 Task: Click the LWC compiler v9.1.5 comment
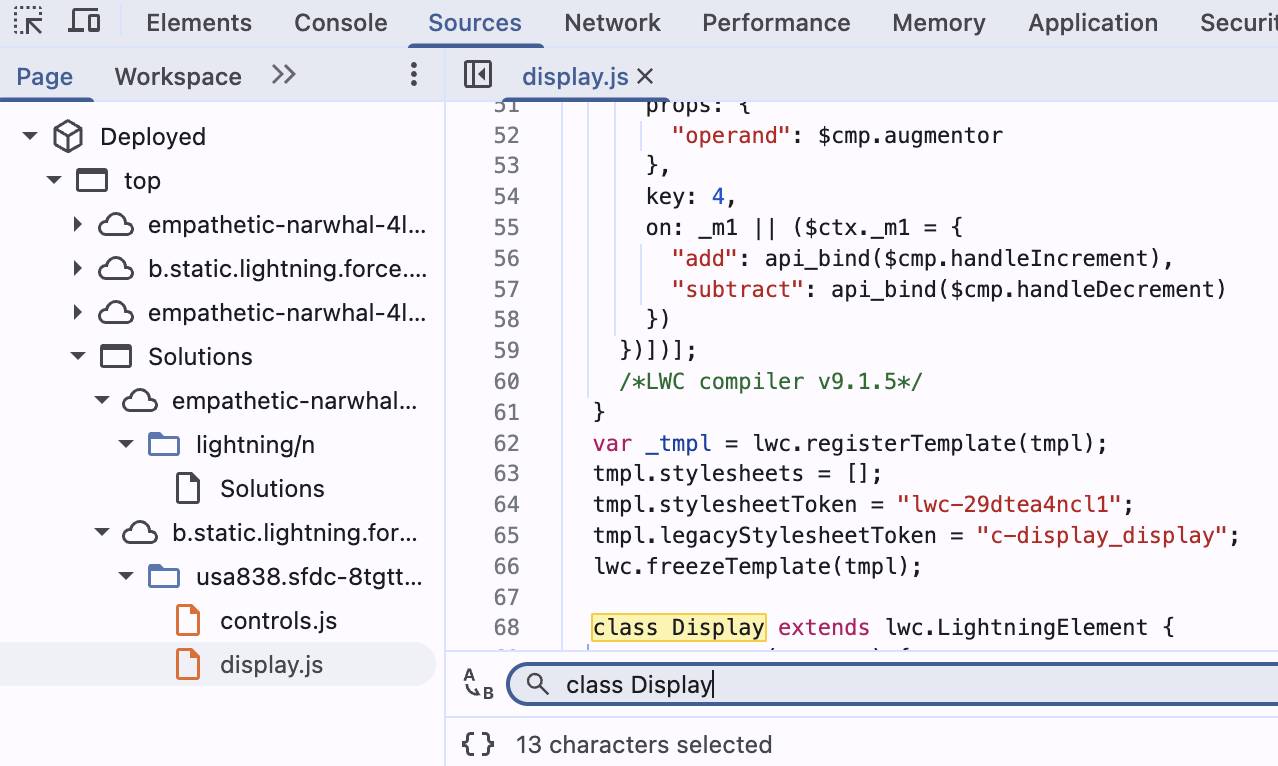point(771,381)
